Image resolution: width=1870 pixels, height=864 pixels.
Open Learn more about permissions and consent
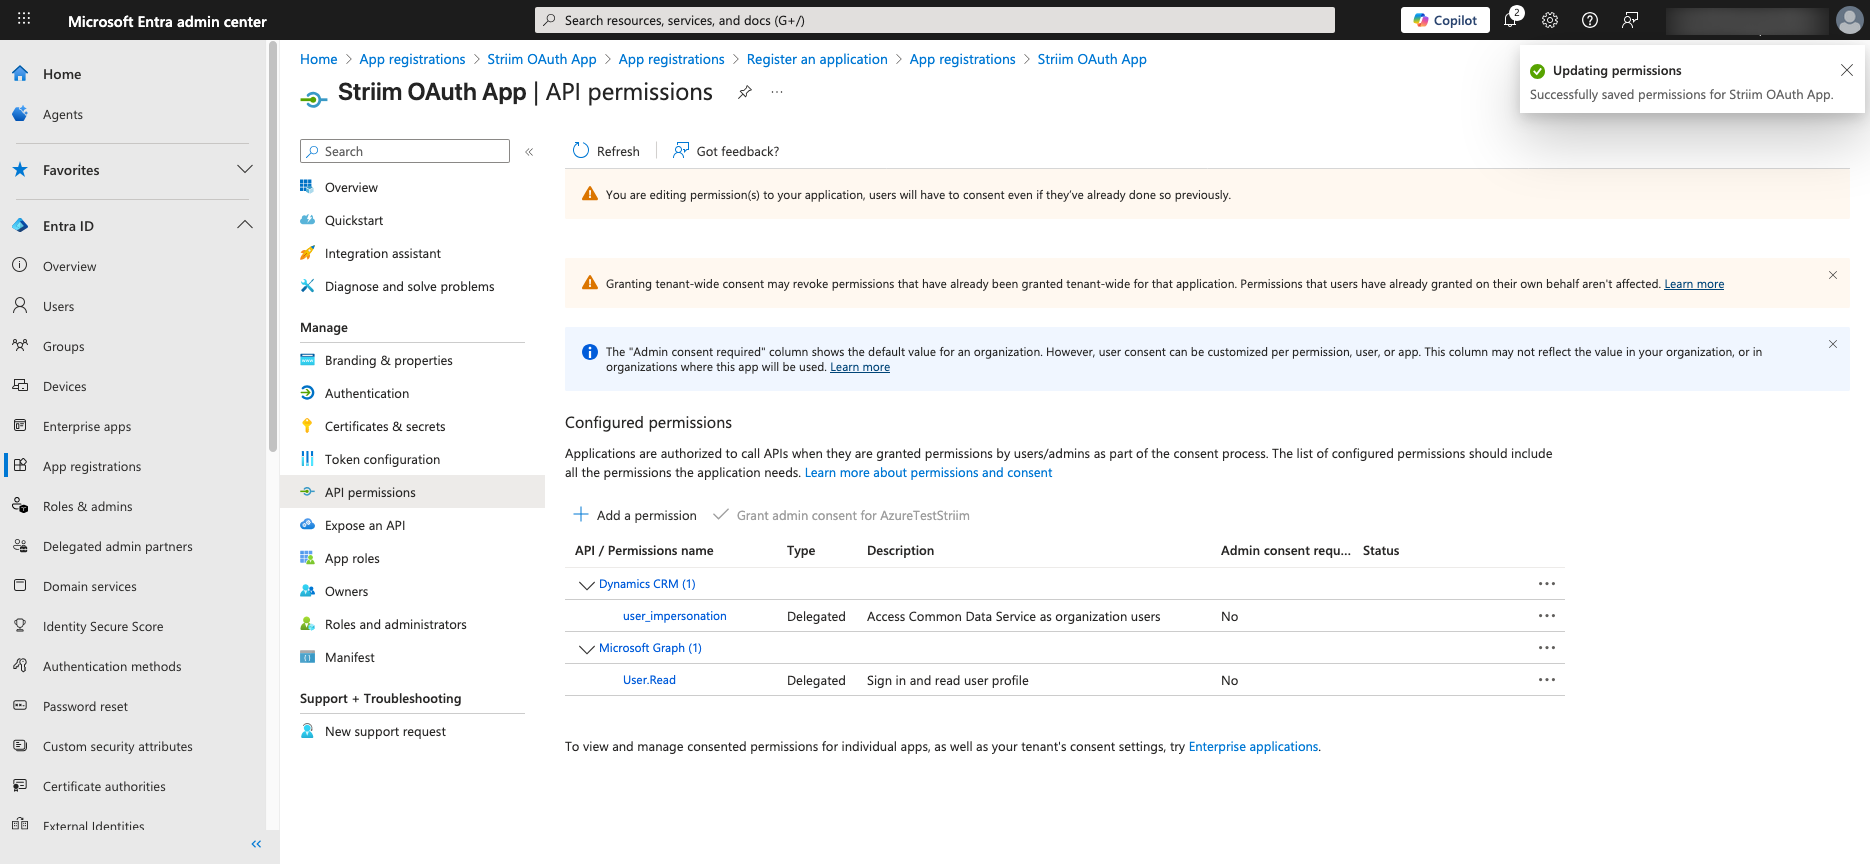pos(928,473)
